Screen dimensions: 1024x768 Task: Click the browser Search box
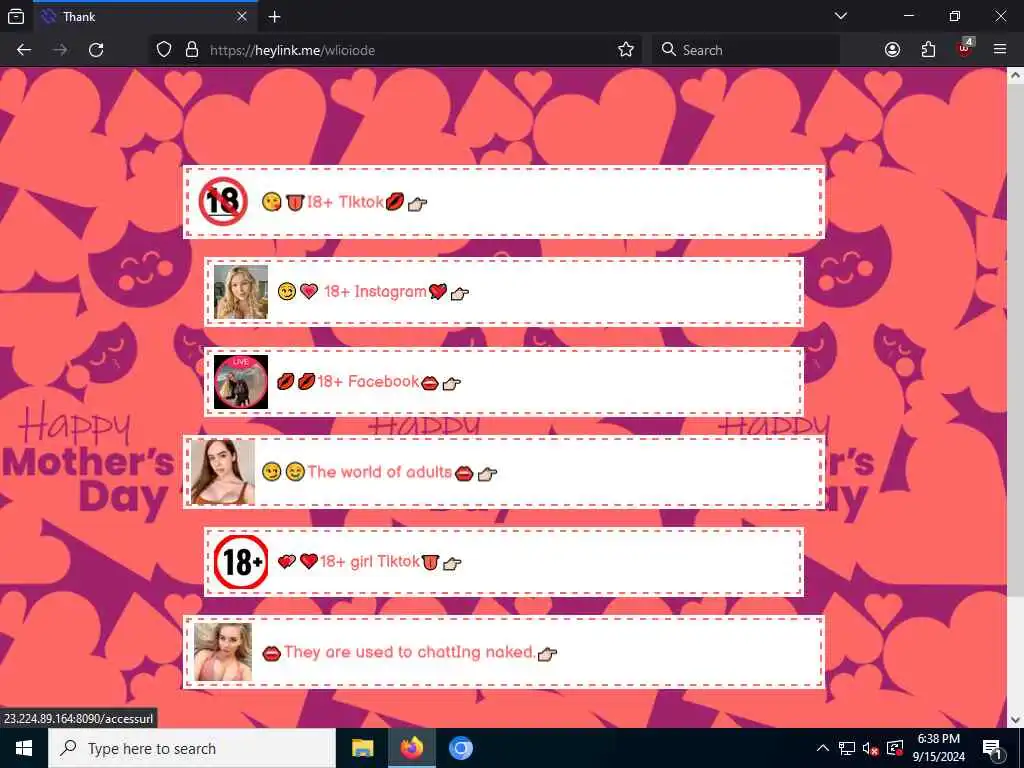745,50
